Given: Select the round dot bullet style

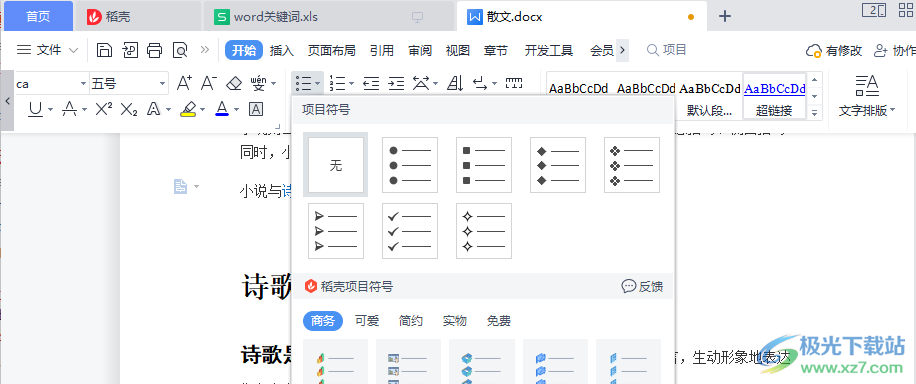Looking at the screenshot, I should [x=410, y=165].
